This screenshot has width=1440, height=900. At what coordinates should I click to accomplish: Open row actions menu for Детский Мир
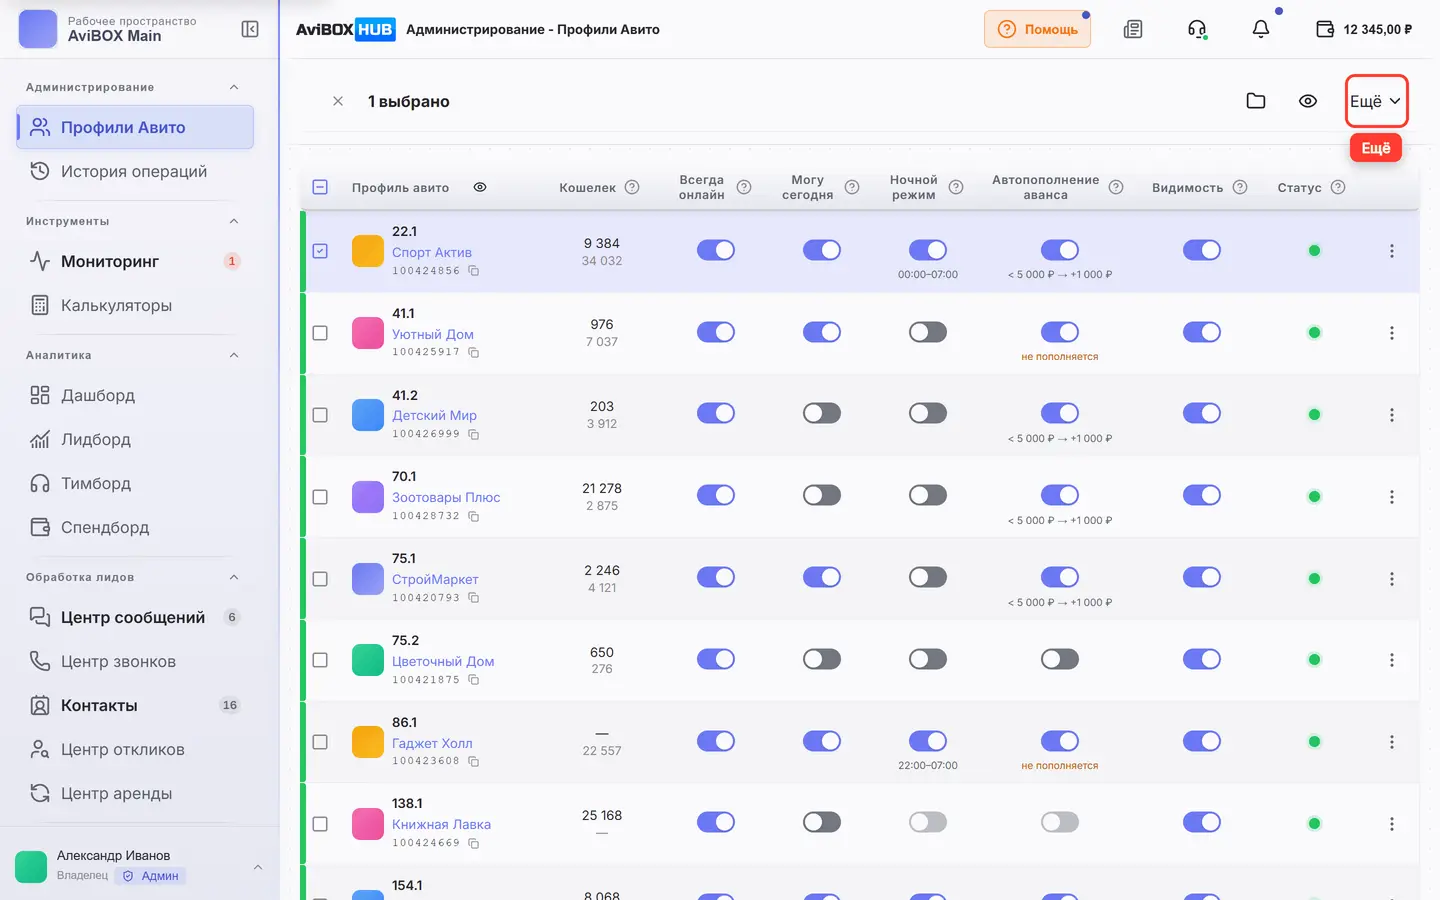pos(1391,415)
